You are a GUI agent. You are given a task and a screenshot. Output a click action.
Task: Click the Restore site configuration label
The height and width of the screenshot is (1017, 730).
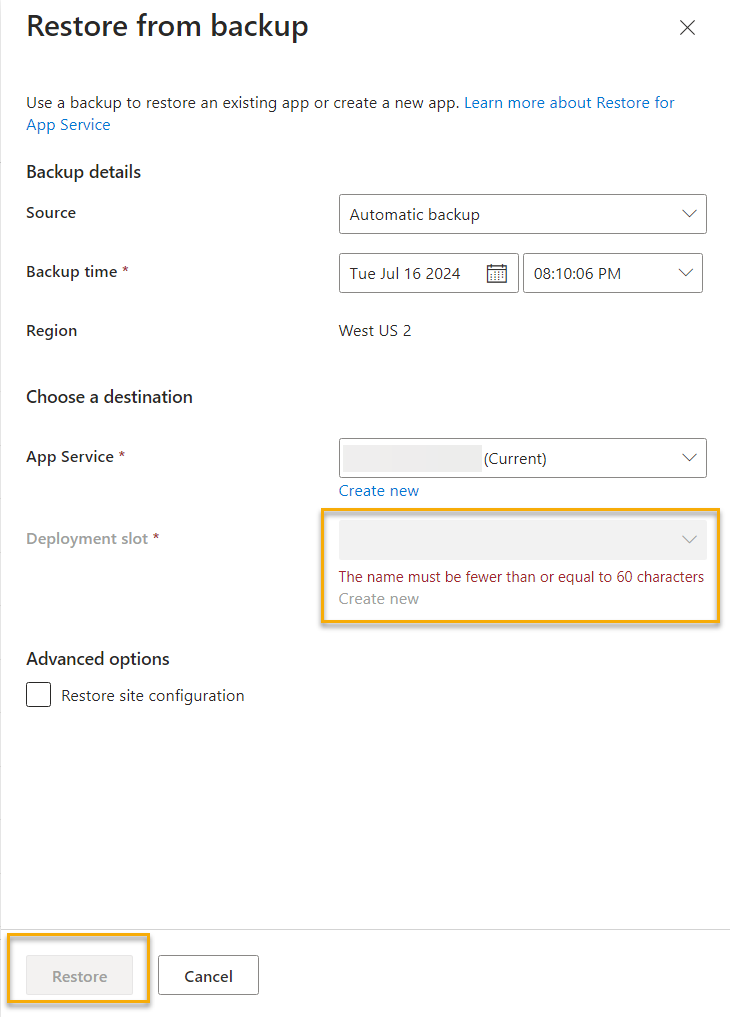(153, 695)
